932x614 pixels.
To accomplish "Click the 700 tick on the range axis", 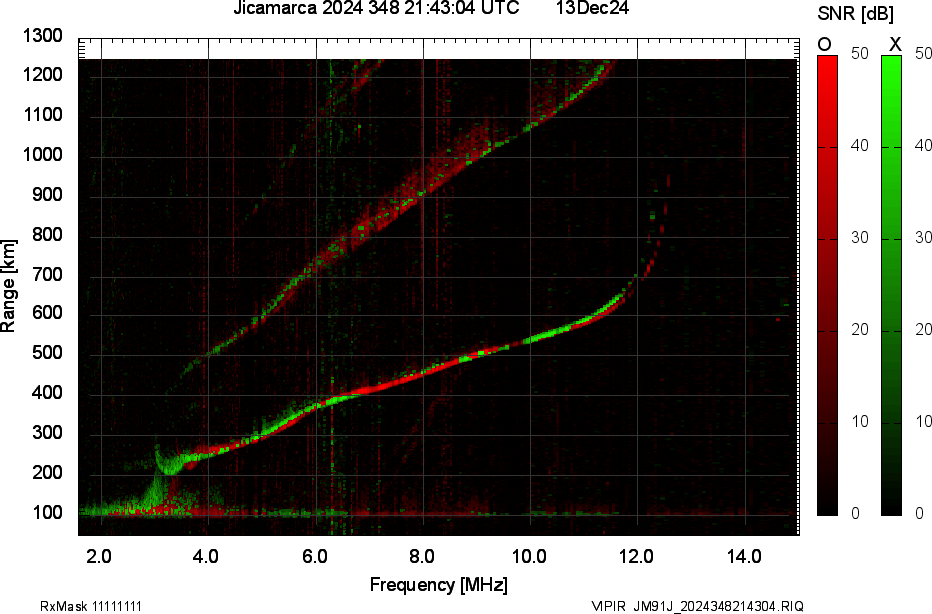I will [x=47, y=274].
